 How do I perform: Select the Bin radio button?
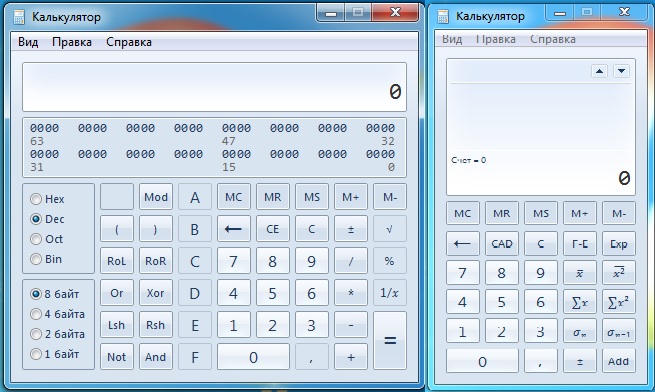(x=46, y=259)
